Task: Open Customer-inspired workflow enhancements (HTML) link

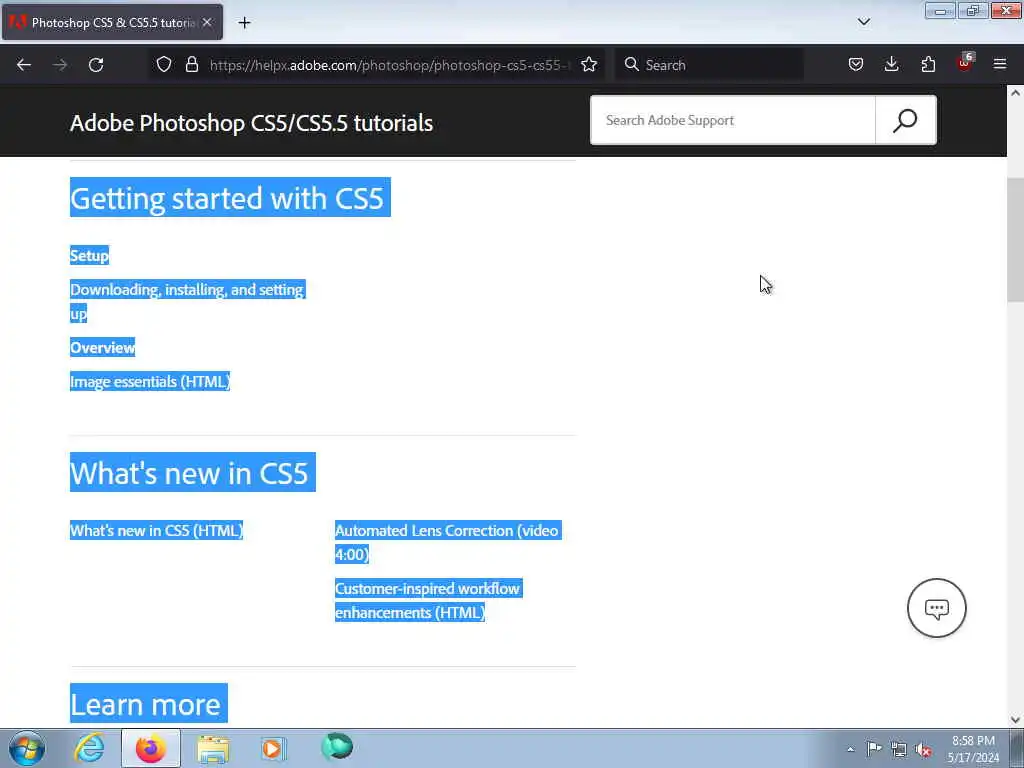Action: [428, 600]
